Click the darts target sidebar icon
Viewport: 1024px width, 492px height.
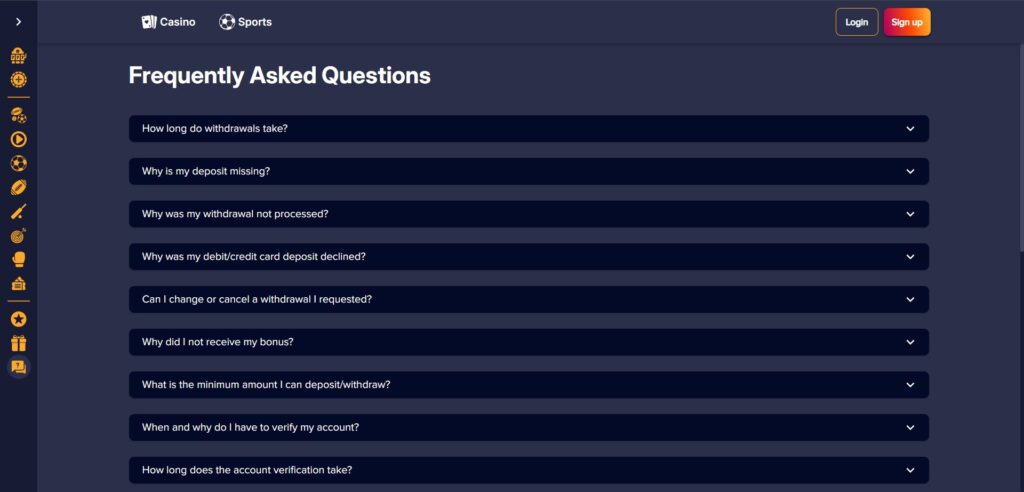[x=18, y=236]
